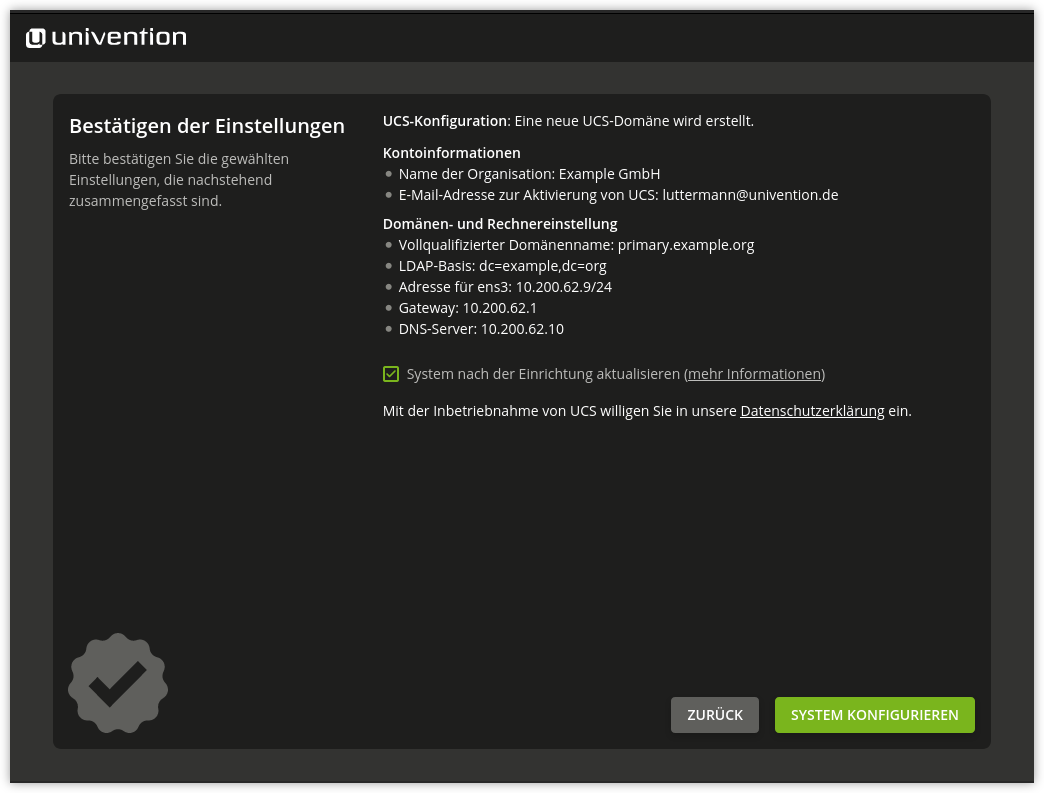1044x793 pixels.
Task: Click the domain name 'primary.example.org' entry
Action: pyautogui.click(x=684, y=244)
